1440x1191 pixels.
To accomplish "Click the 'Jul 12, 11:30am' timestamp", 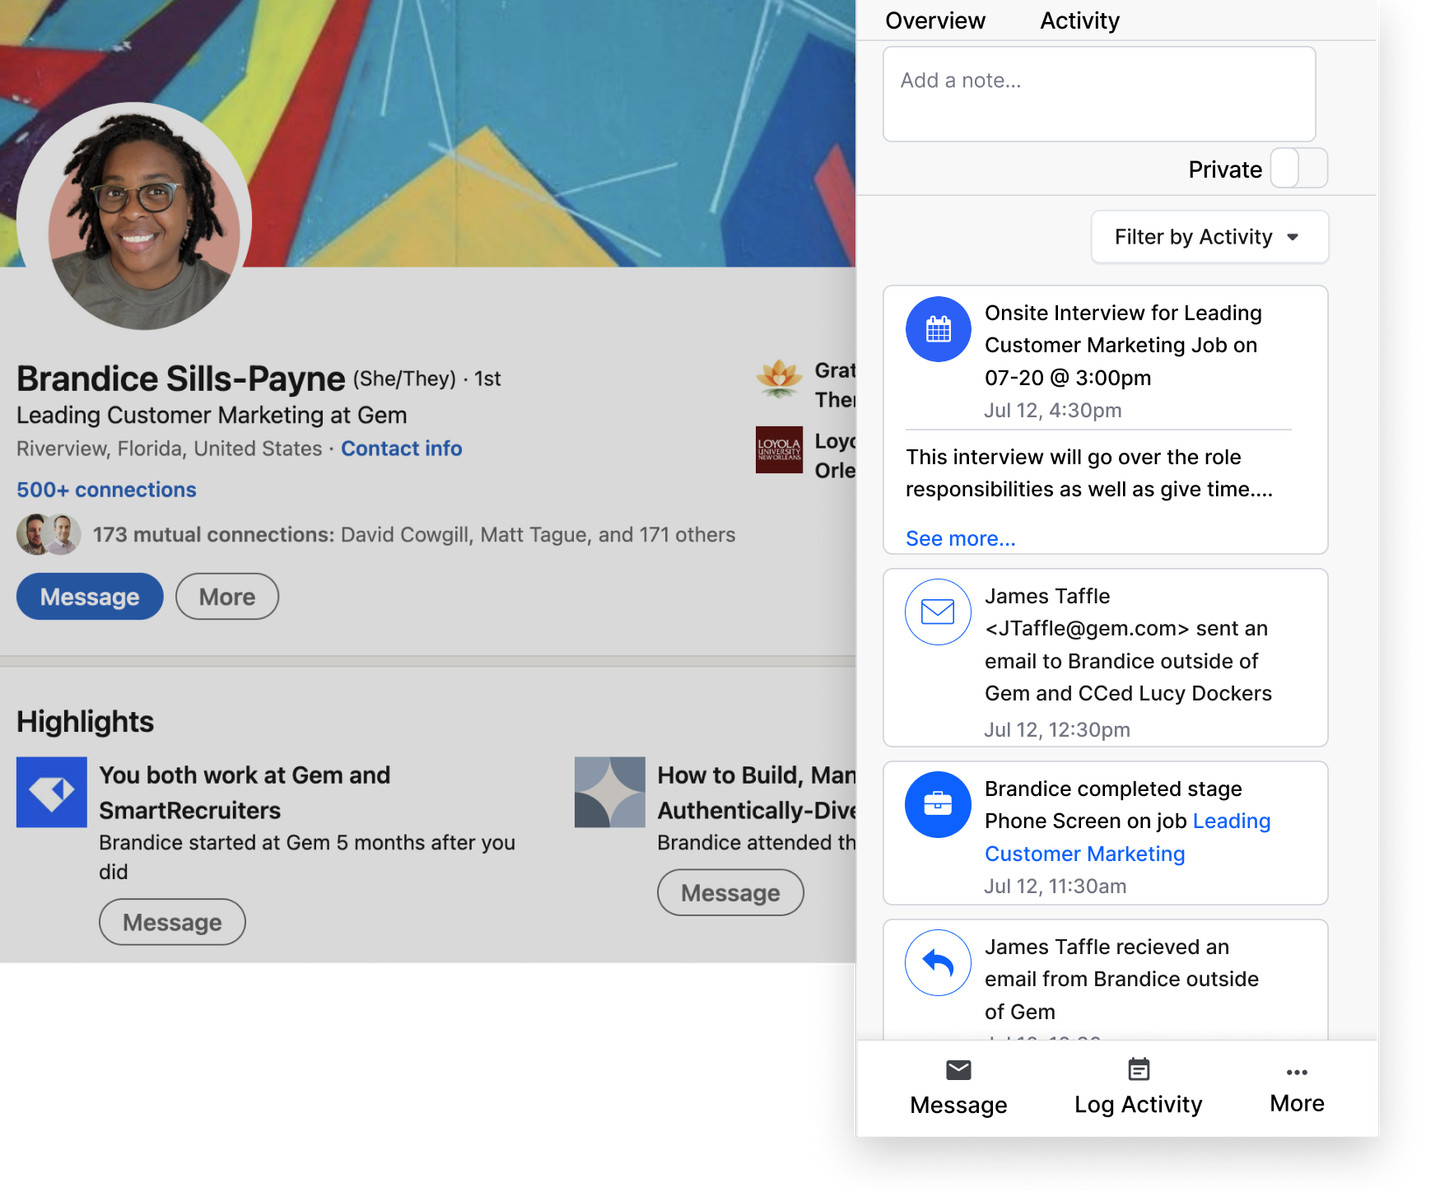I will point(1055,886).
